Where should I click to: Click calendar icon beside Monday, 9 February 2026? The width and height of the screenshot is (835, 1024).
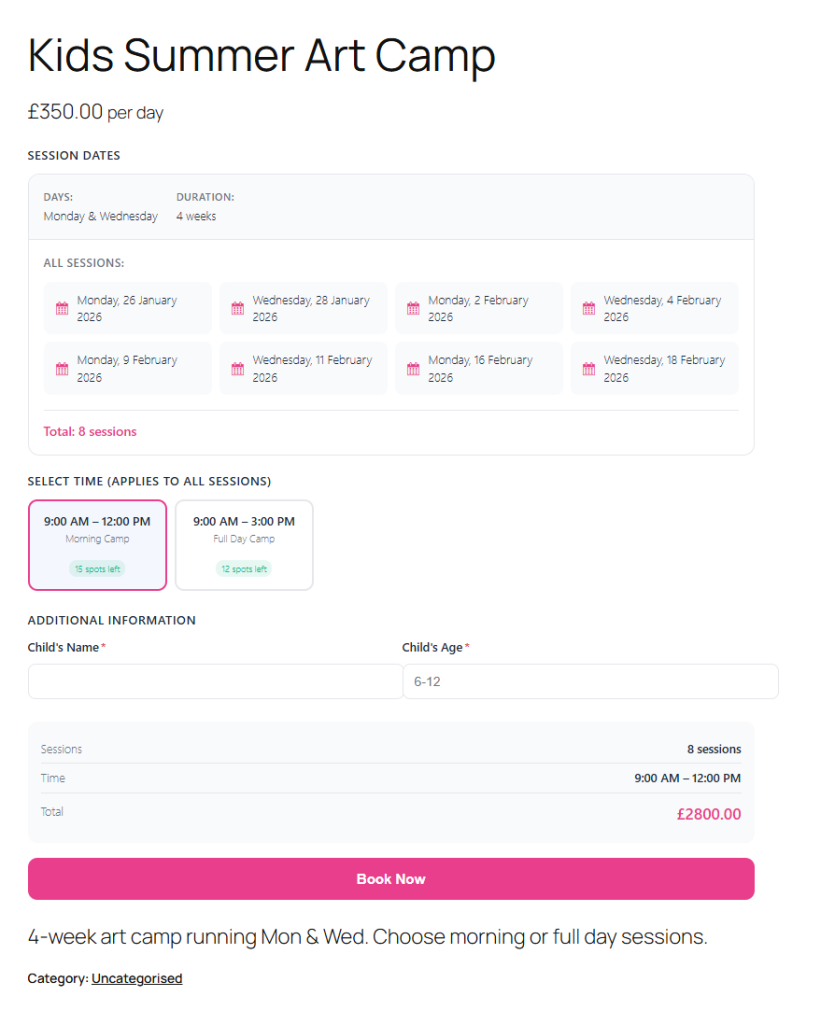tap(62, 369)
